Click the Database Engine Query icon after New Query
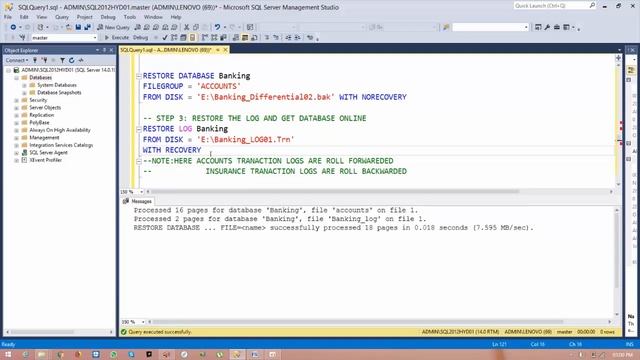This screenshot has height=360, width=640. point(138,27)
